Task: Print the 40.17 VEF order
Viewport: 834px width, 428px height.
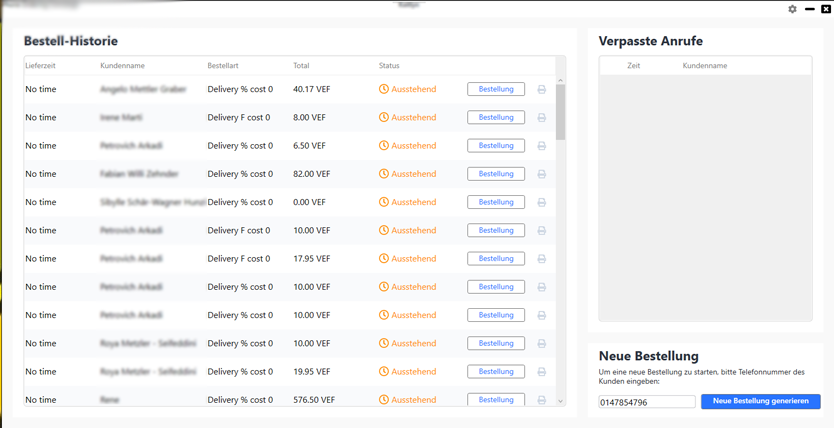Action: point(541,90)
